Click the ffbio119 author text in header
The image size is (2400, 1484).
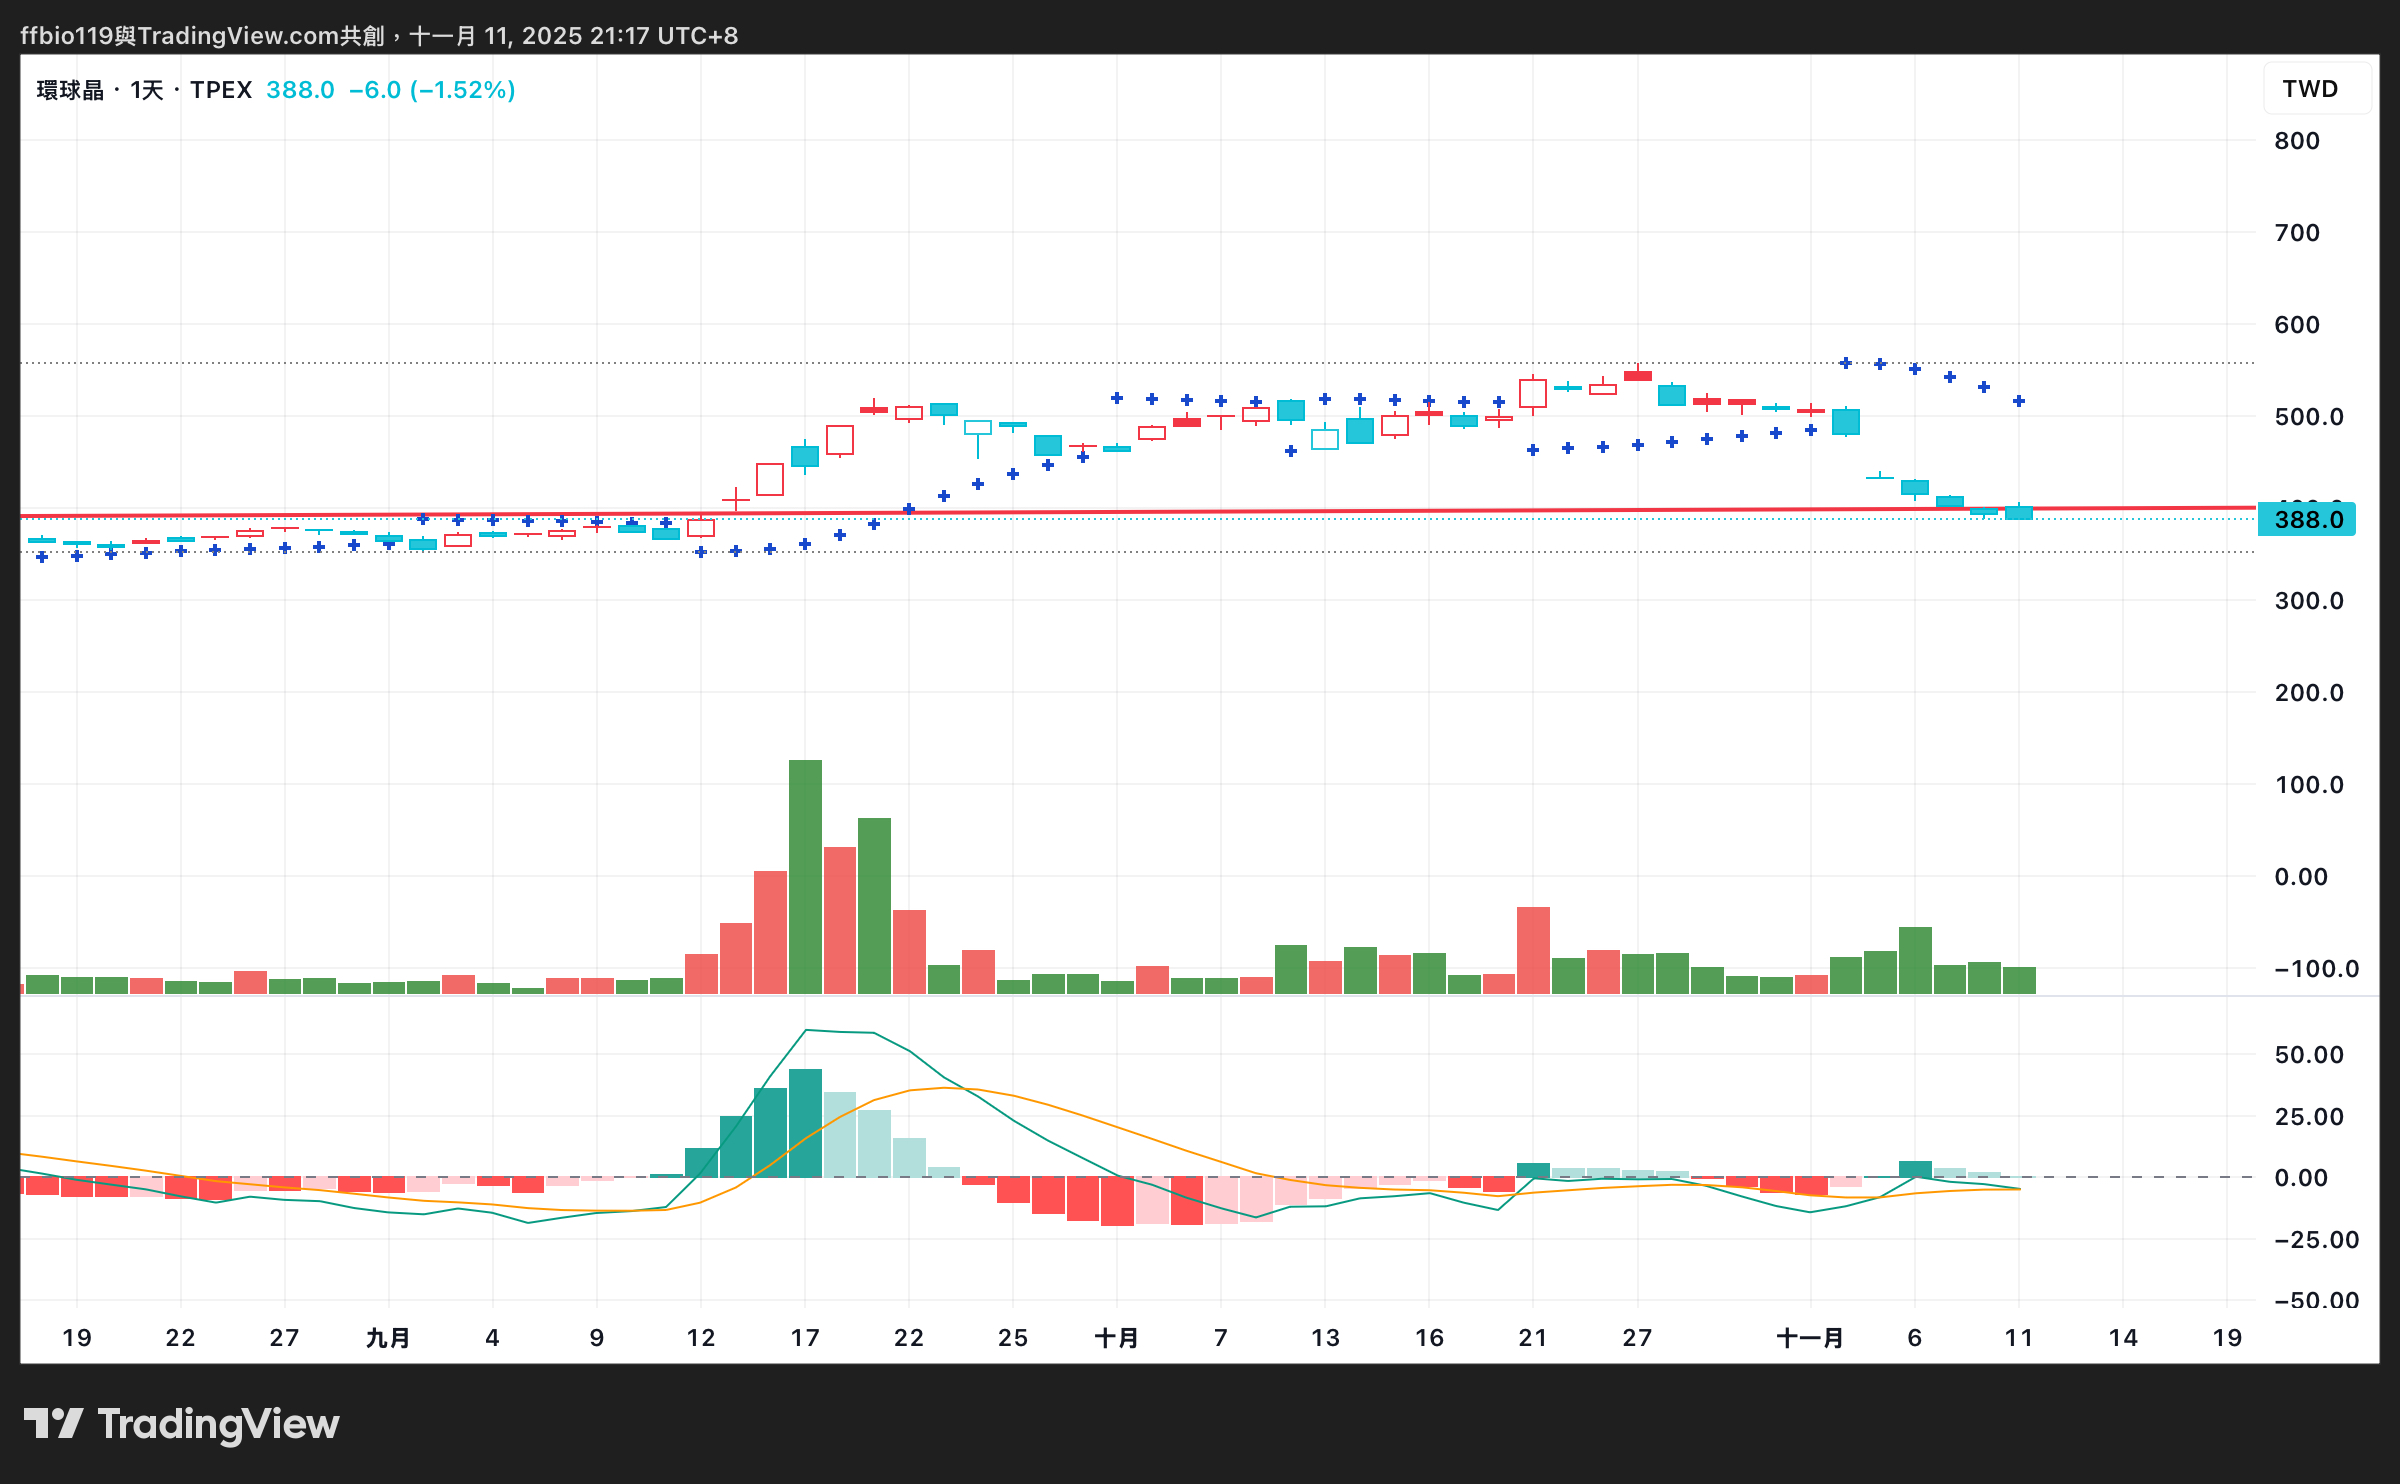(x=66, y=36)
